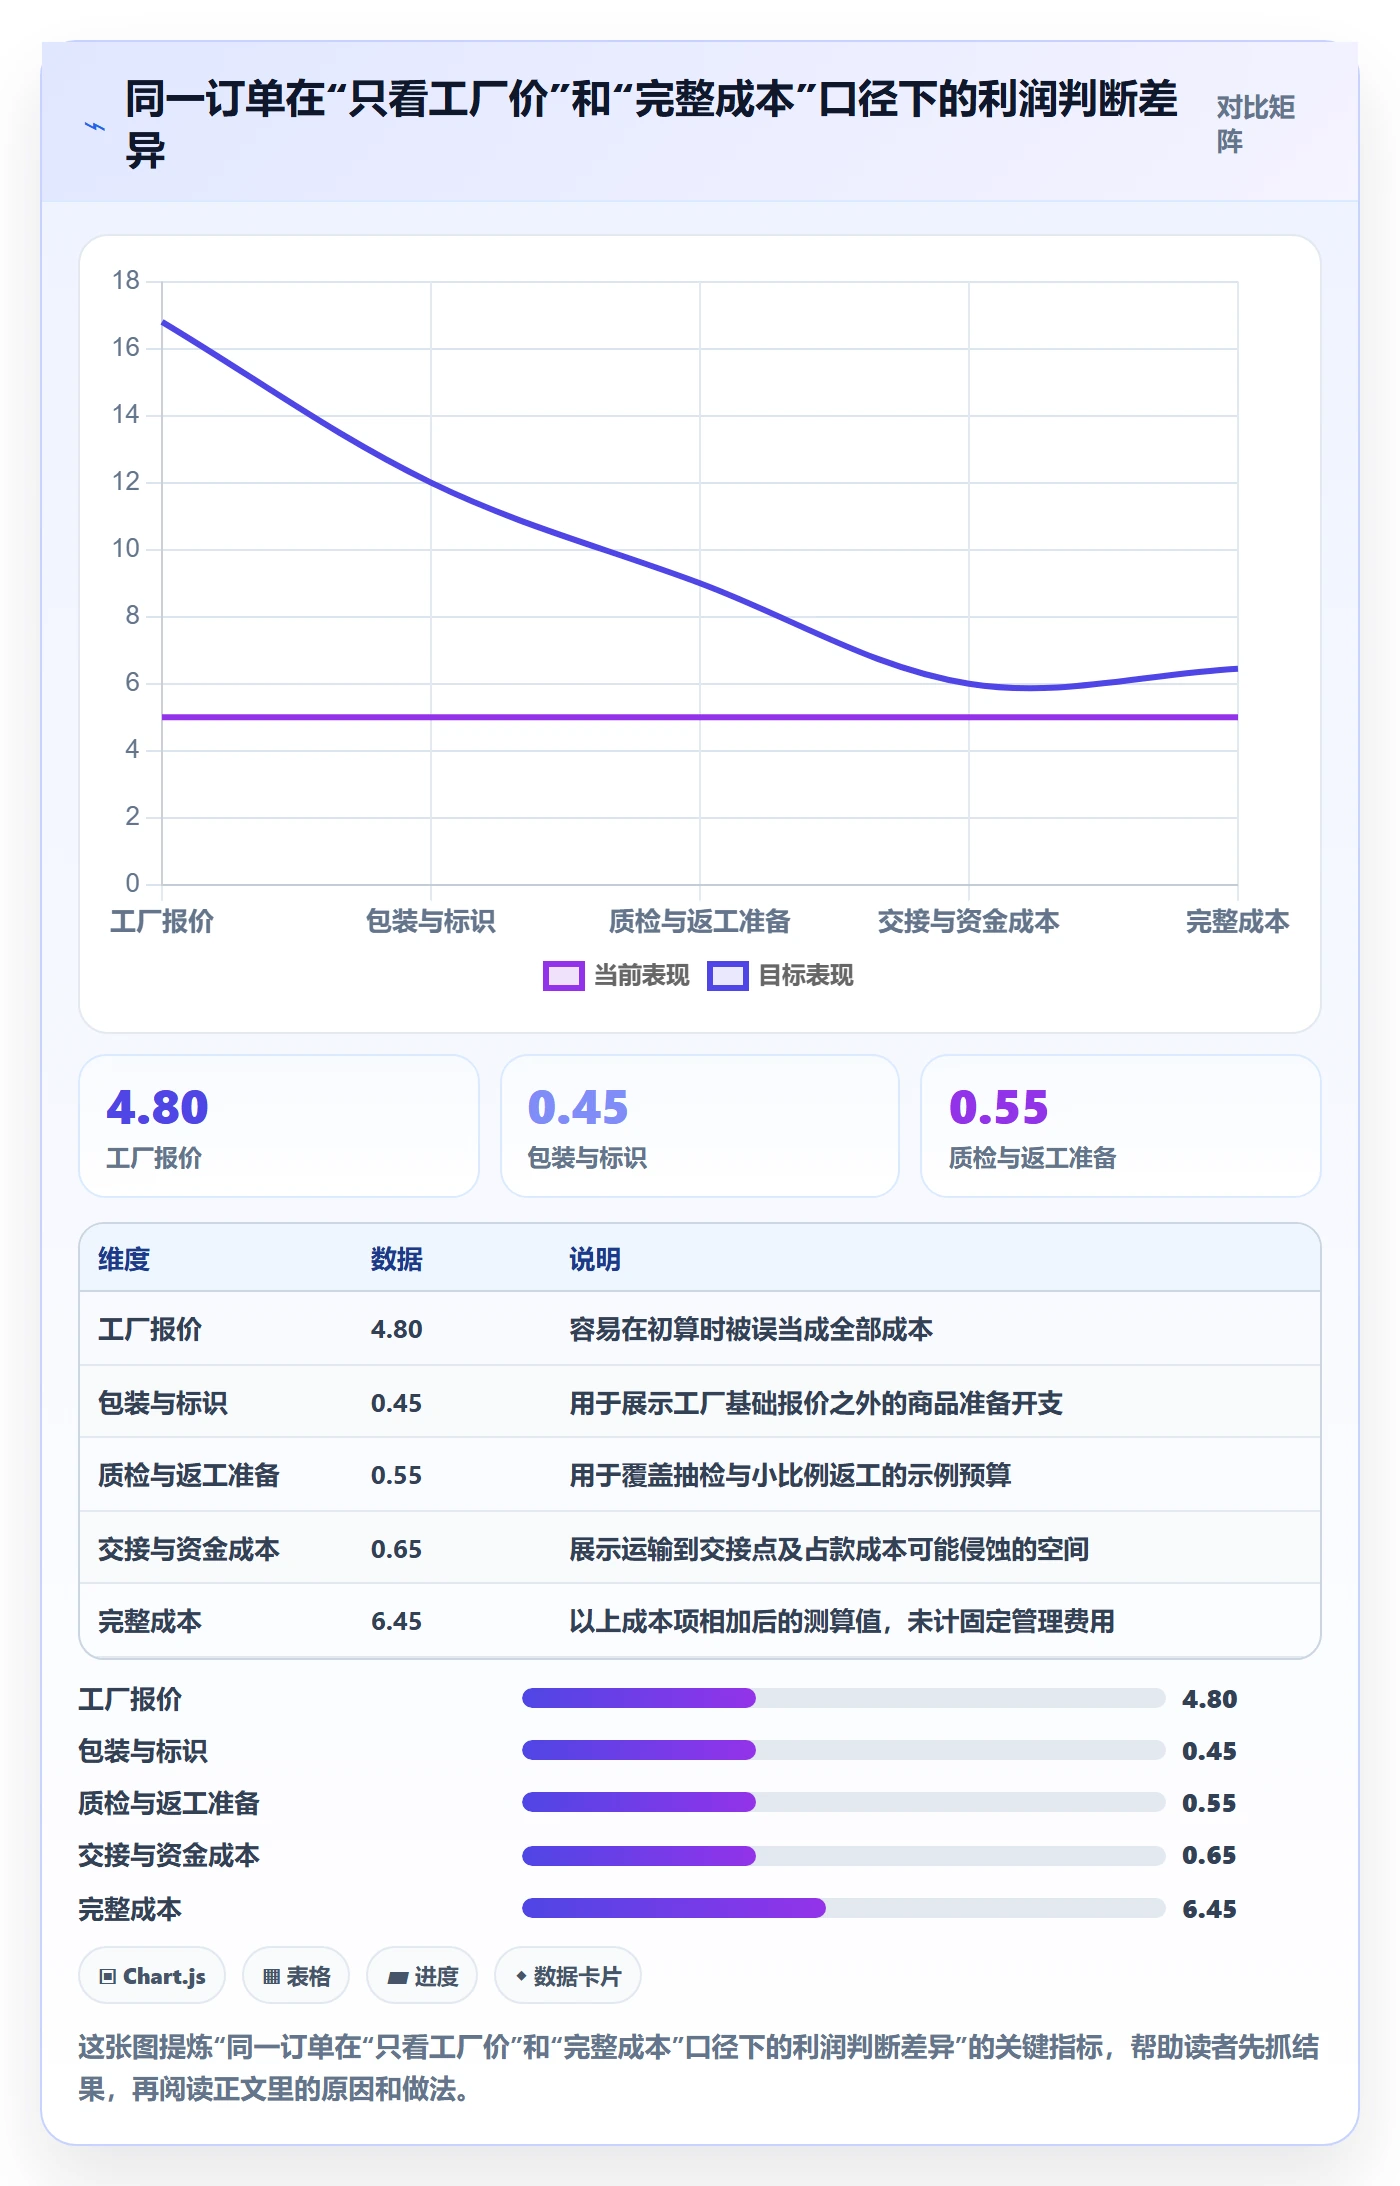Select the 表格 tag chip

296,1975
